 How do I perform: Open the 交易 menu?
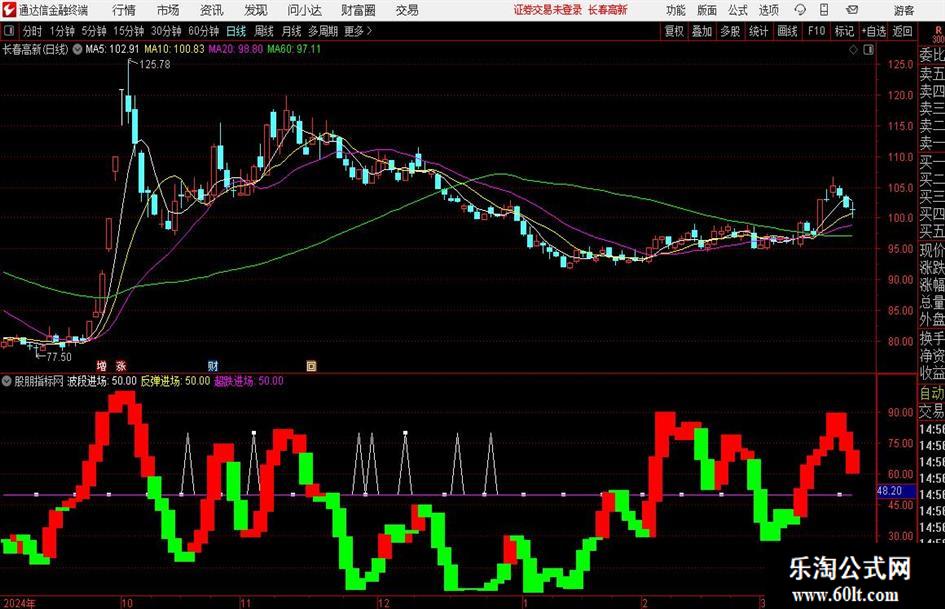point(407,10)
